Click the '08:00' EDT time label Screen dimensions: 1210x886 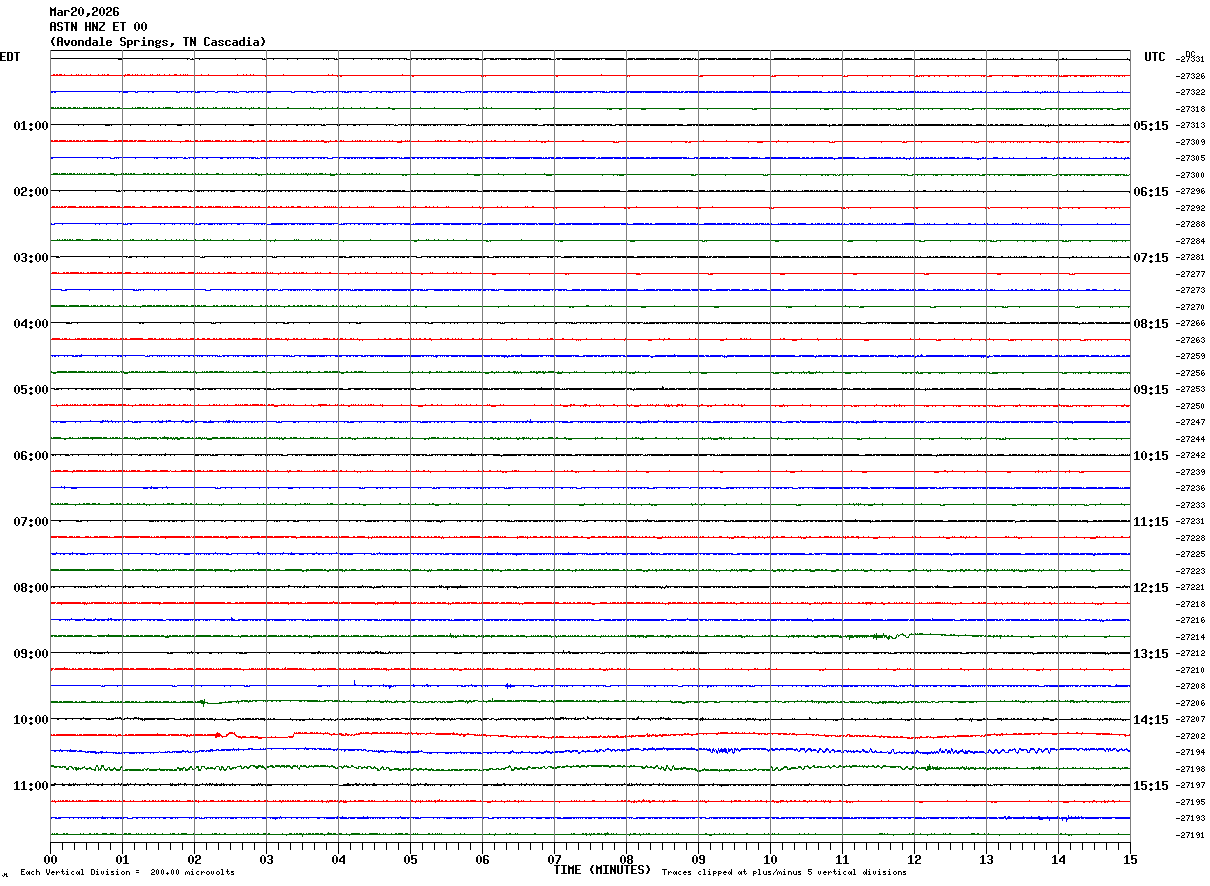tap(31, 588)
